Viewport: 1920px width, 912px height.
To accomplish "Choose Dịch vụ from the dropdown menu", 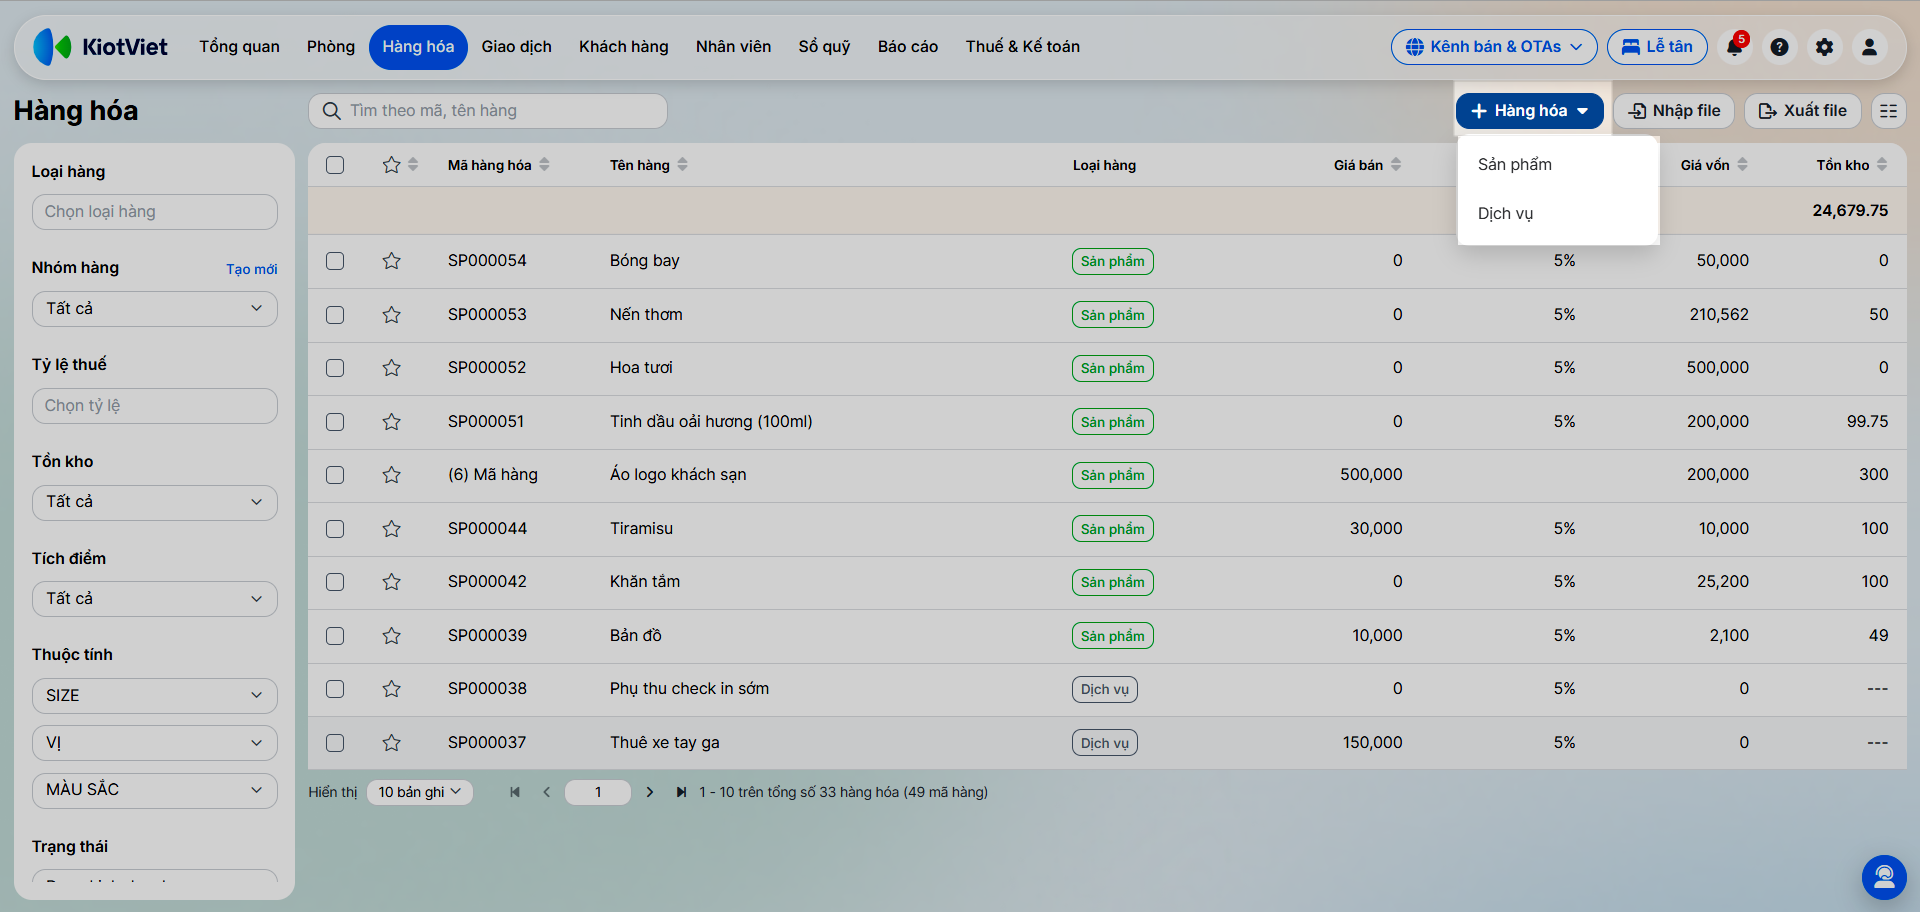I will [1558, 214].
